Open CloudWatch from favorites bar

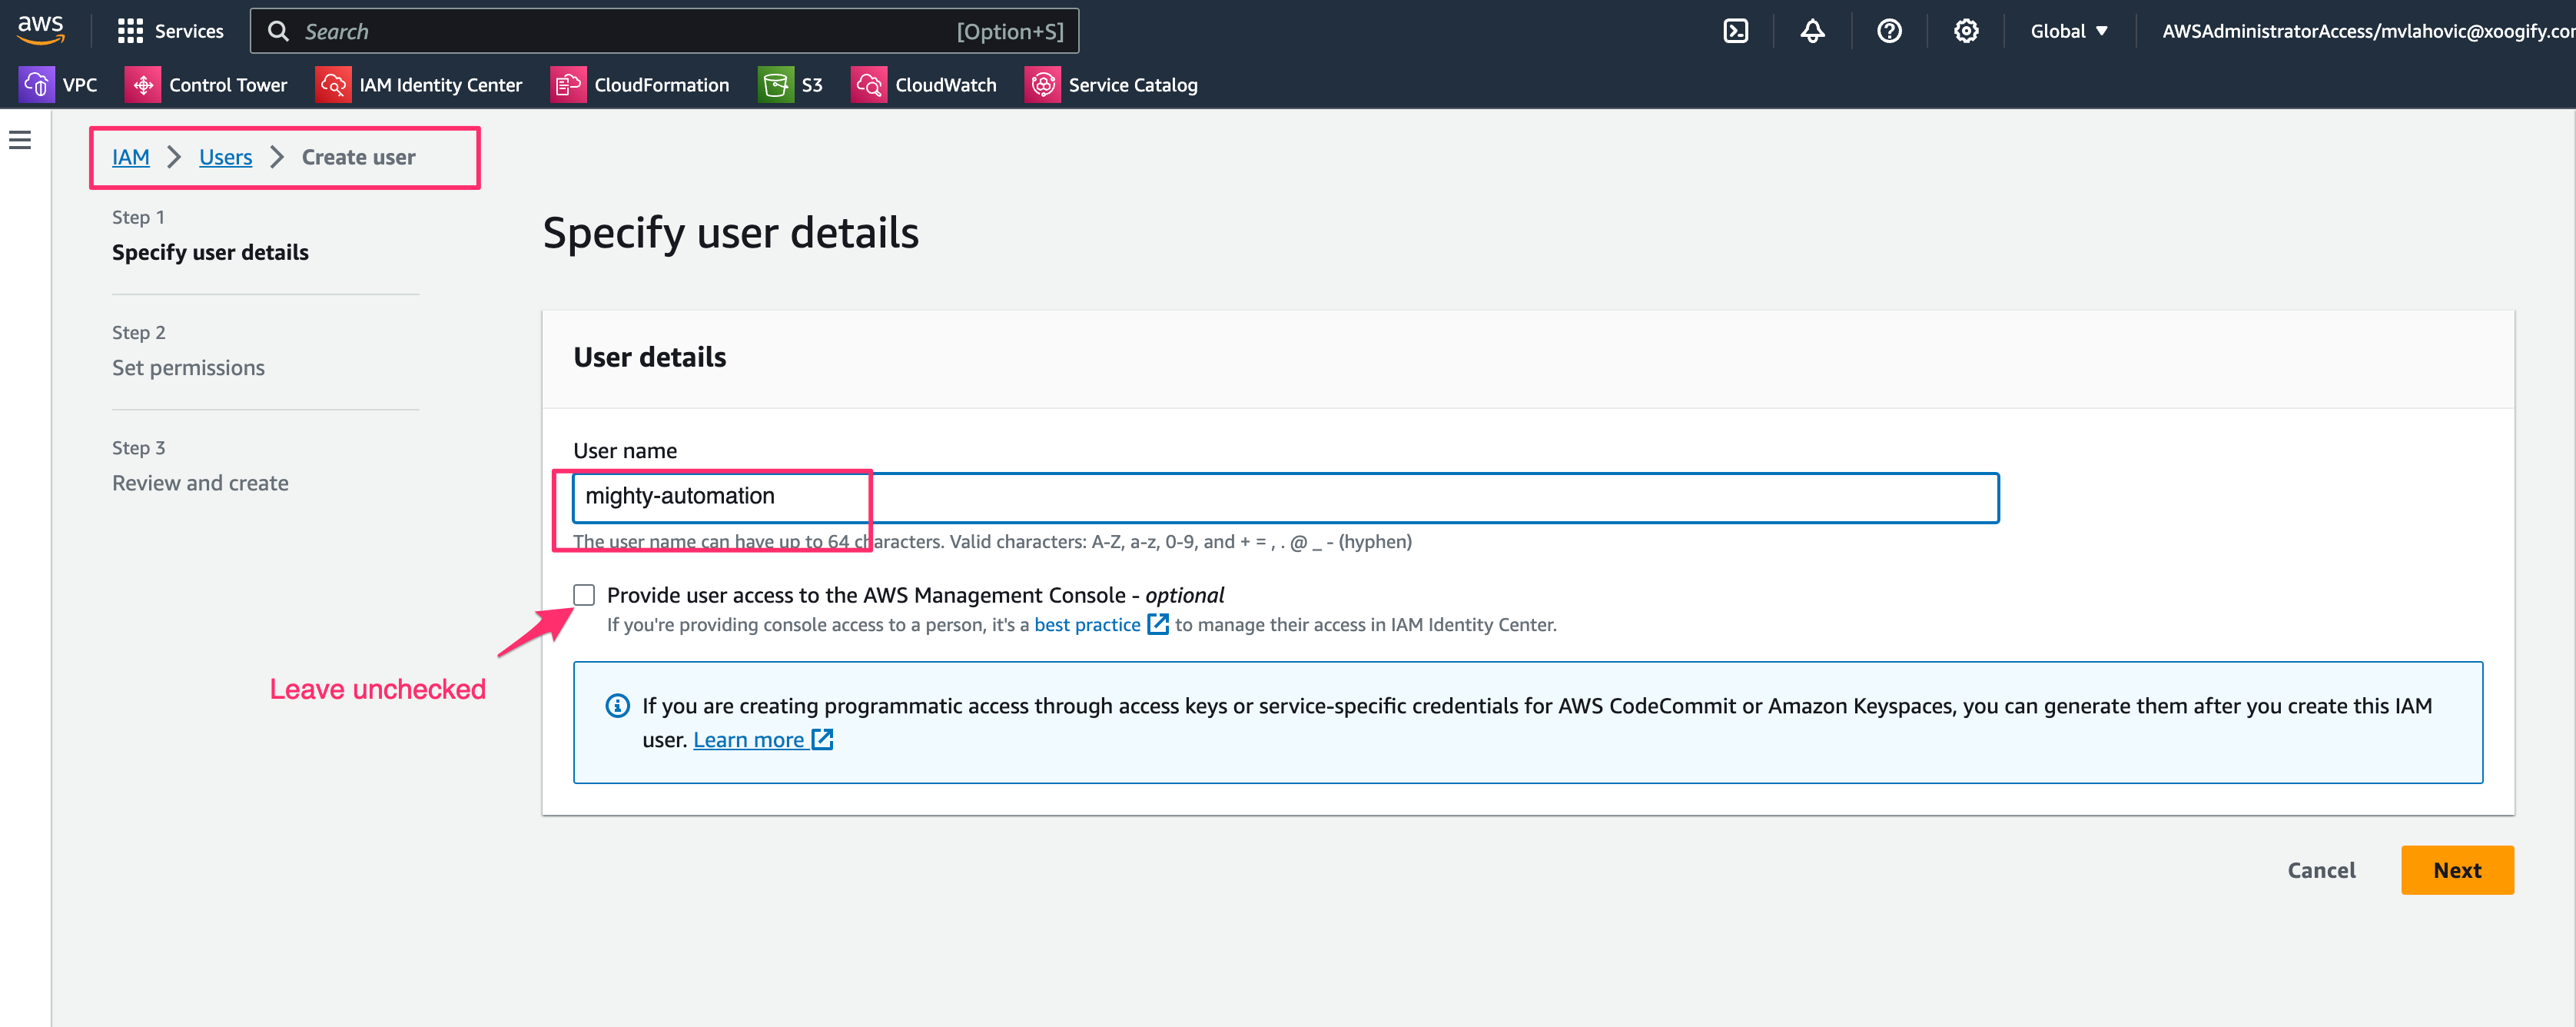[923, 84]
